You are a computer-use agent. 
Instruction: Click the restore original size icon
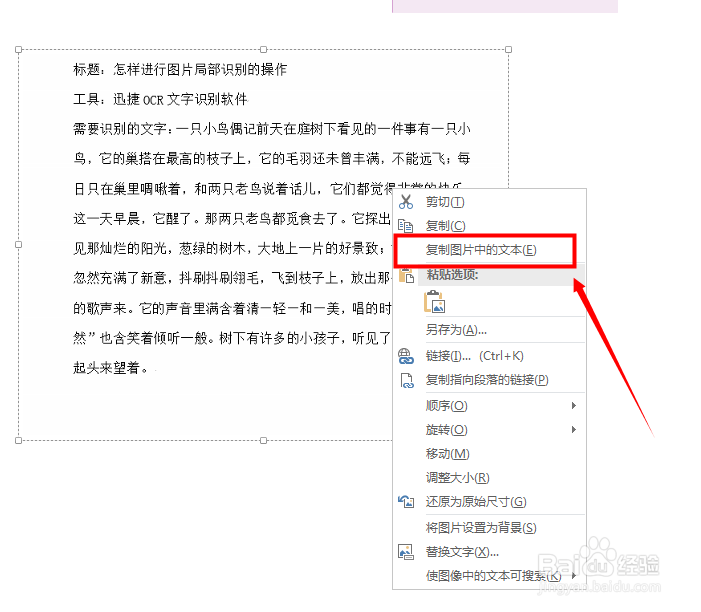(406, 502)
